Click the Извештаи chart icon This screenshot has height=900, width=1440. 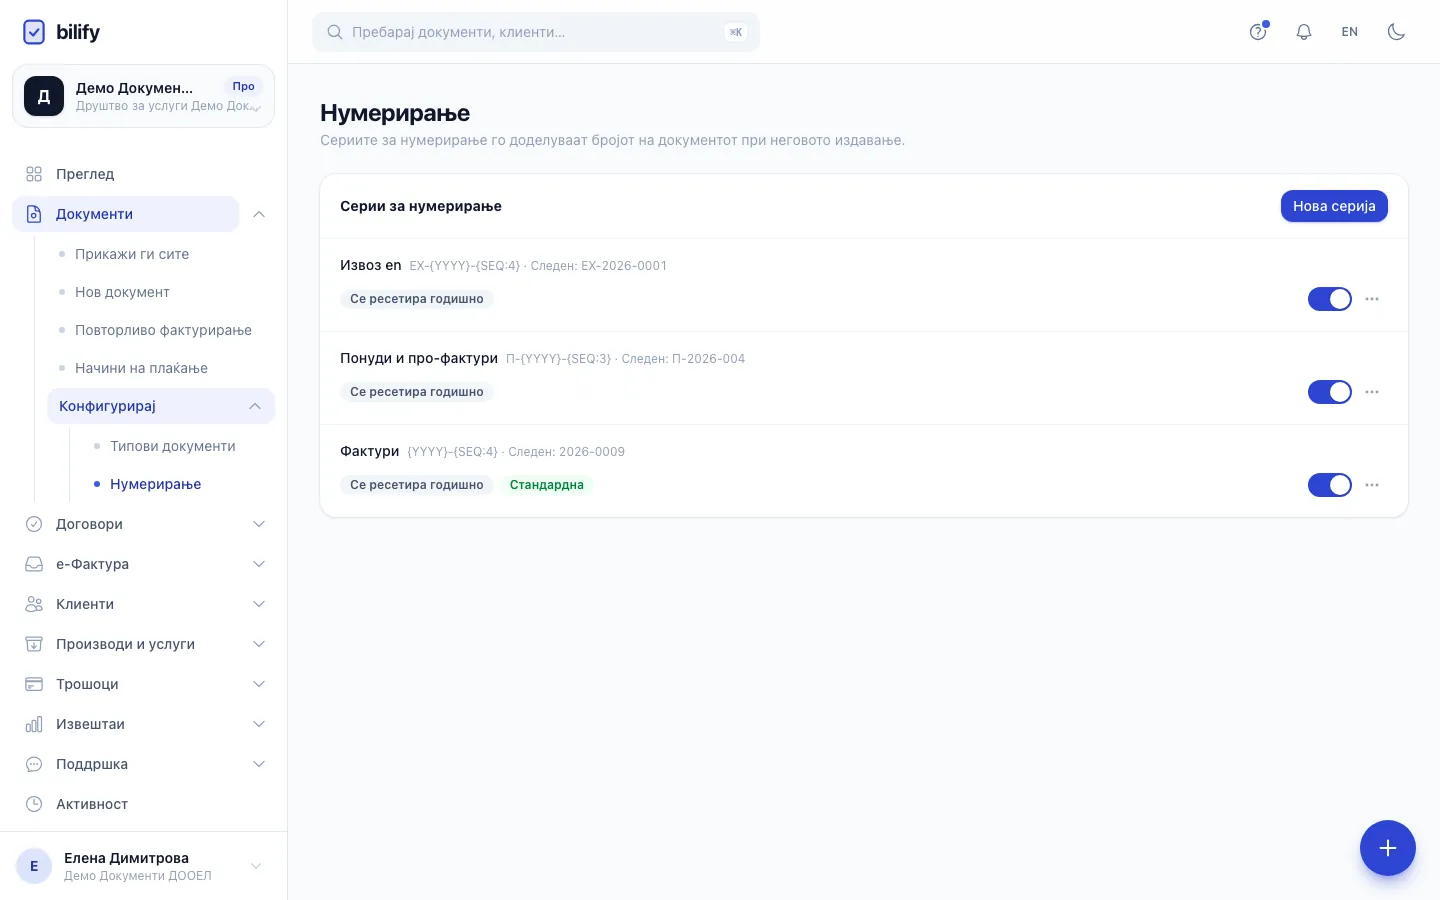point(34,724)
